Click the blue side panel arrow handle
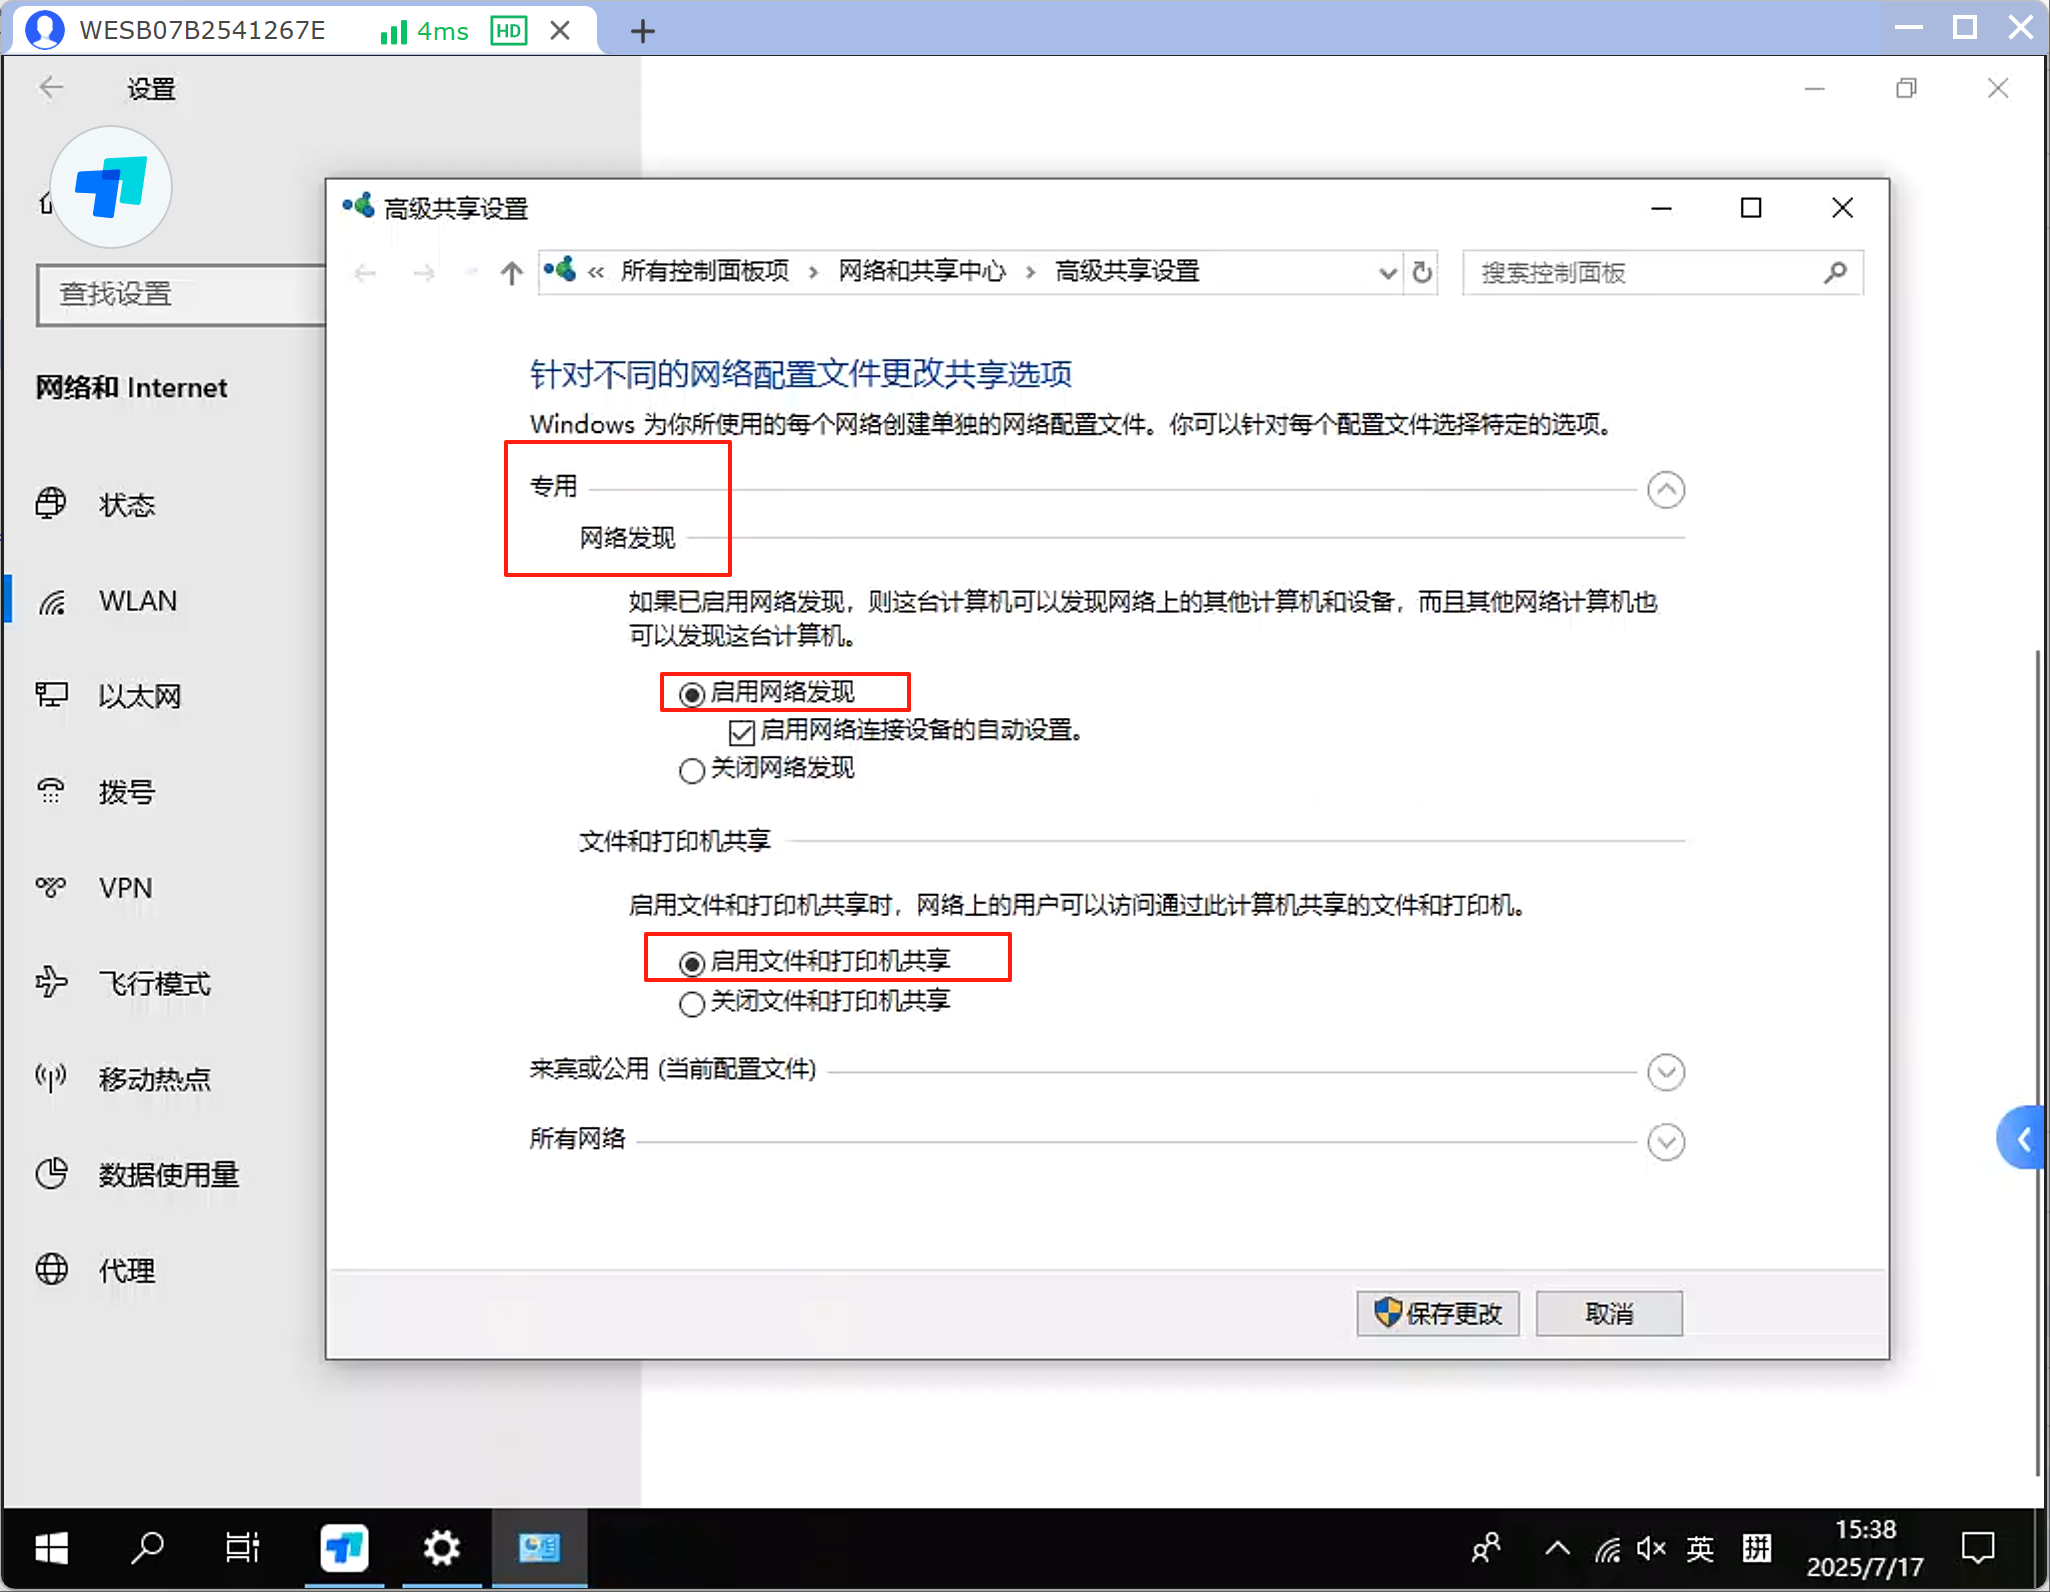Viewport: 2050px width, 1592px height. pos(2023,1138)
